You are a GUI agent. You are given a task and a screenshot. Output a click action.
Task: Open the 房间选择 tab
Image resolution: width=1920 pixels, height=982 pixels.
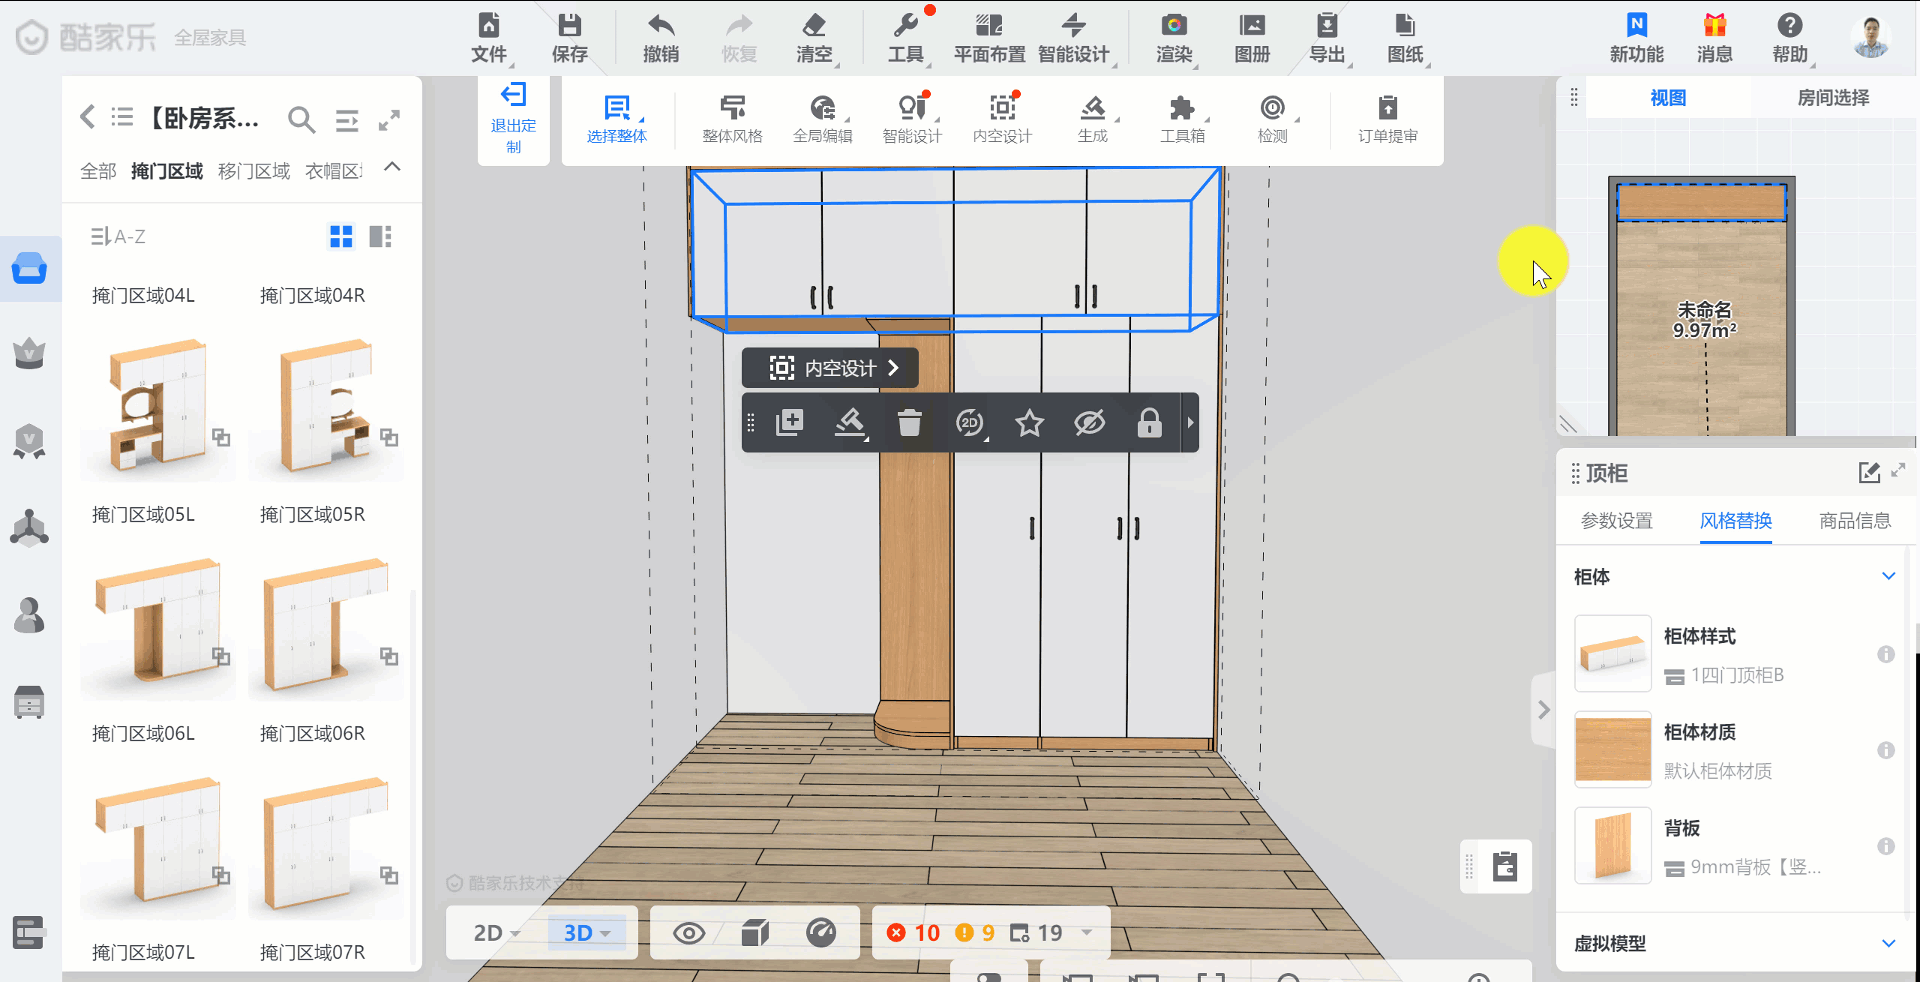point(1832,98)
